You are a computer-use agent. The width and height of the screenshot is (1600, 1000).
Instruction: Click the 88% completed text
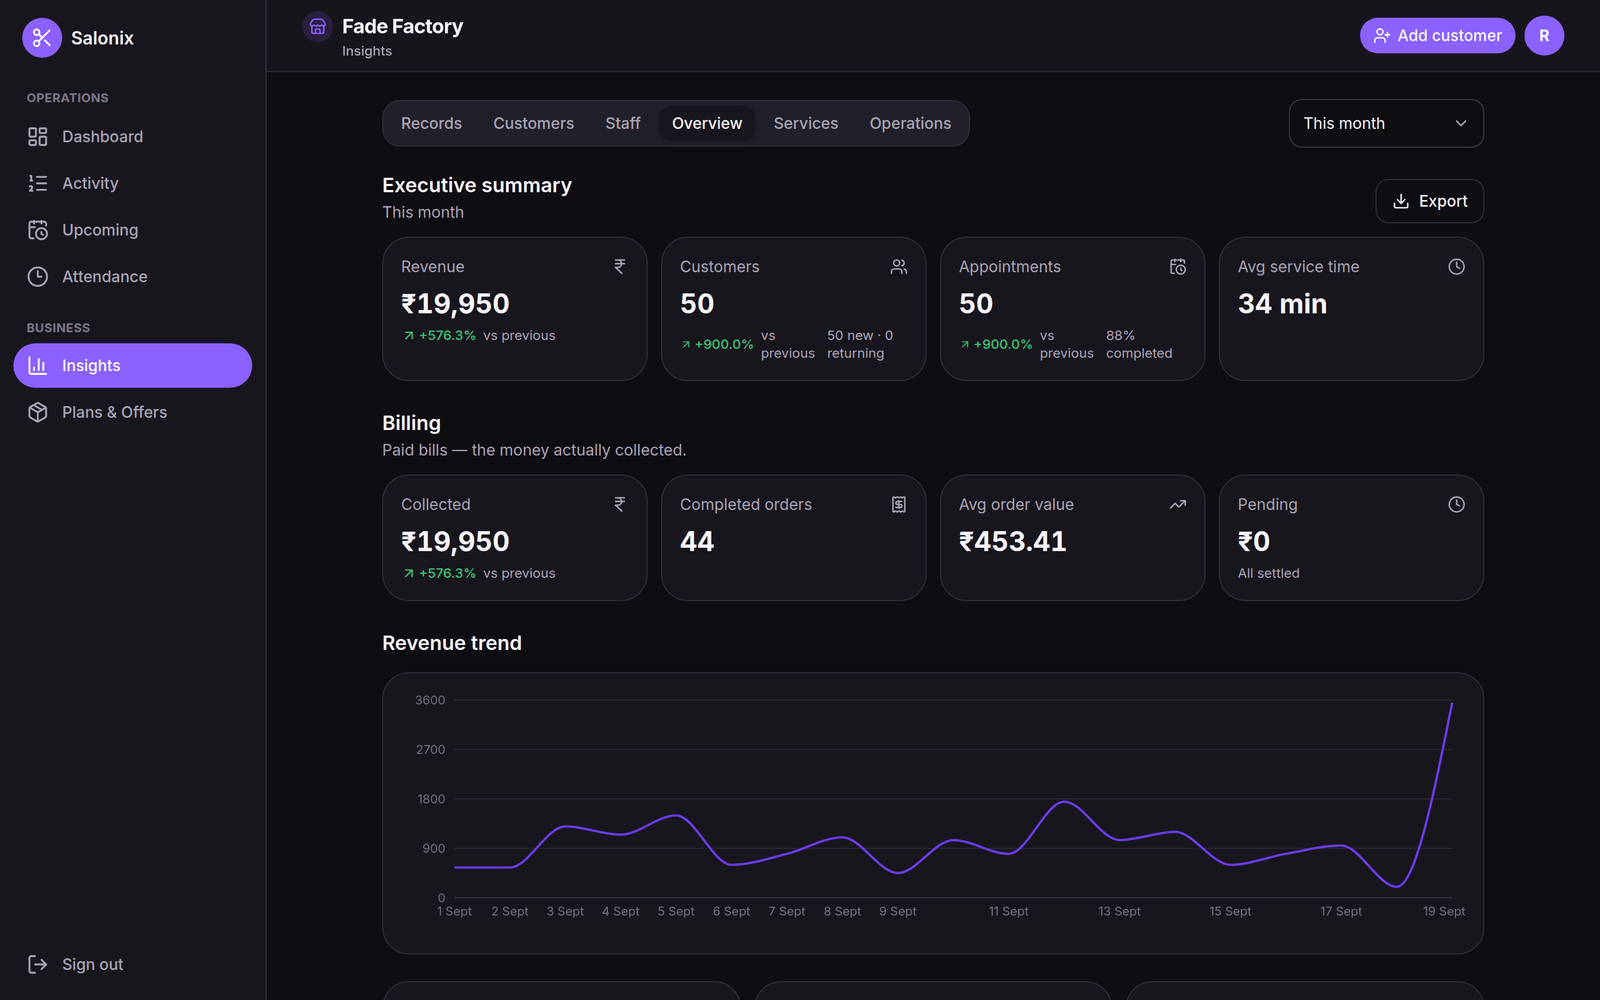pos(1139,344)
